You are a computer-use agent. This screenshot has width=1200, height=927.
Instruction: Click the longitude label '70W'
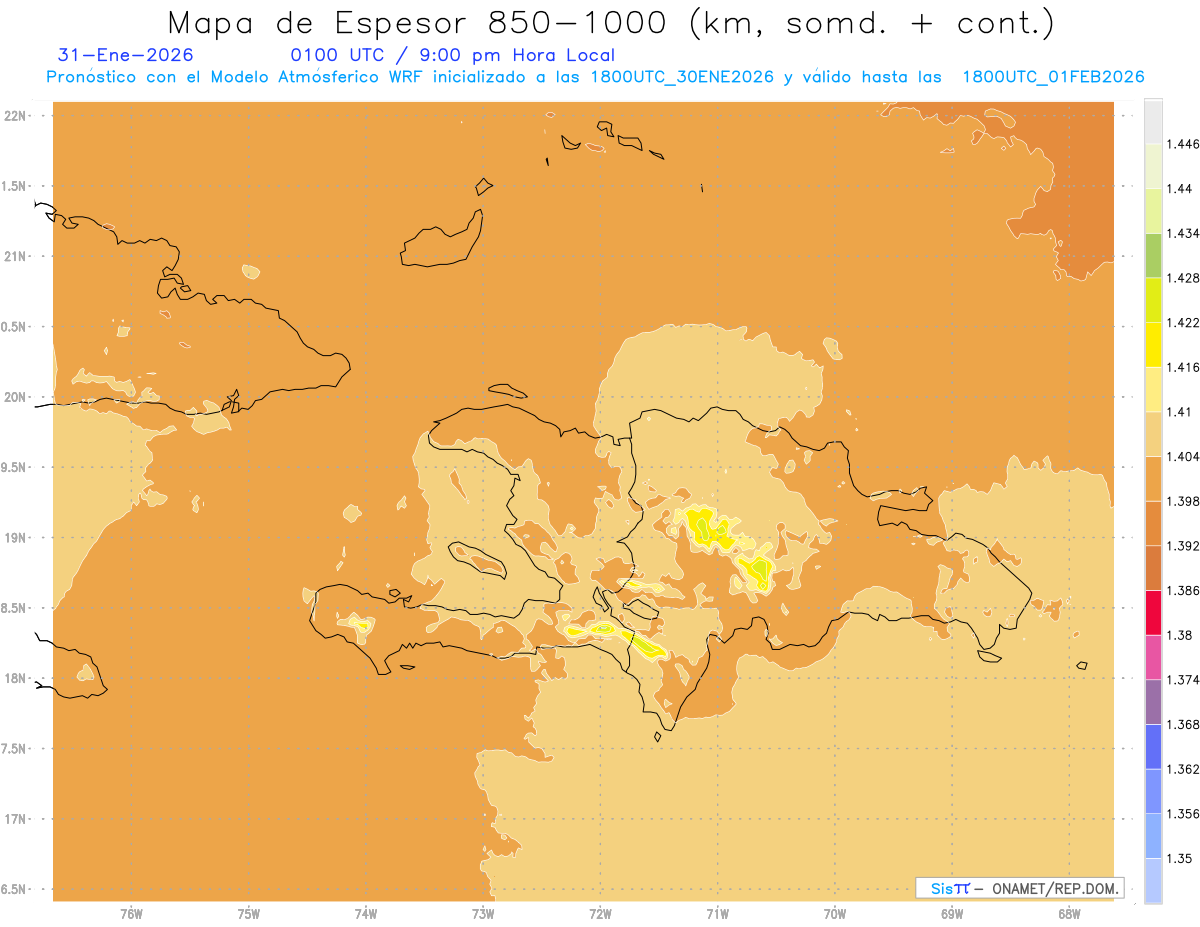pyautogui.click(x=835, y=913)
